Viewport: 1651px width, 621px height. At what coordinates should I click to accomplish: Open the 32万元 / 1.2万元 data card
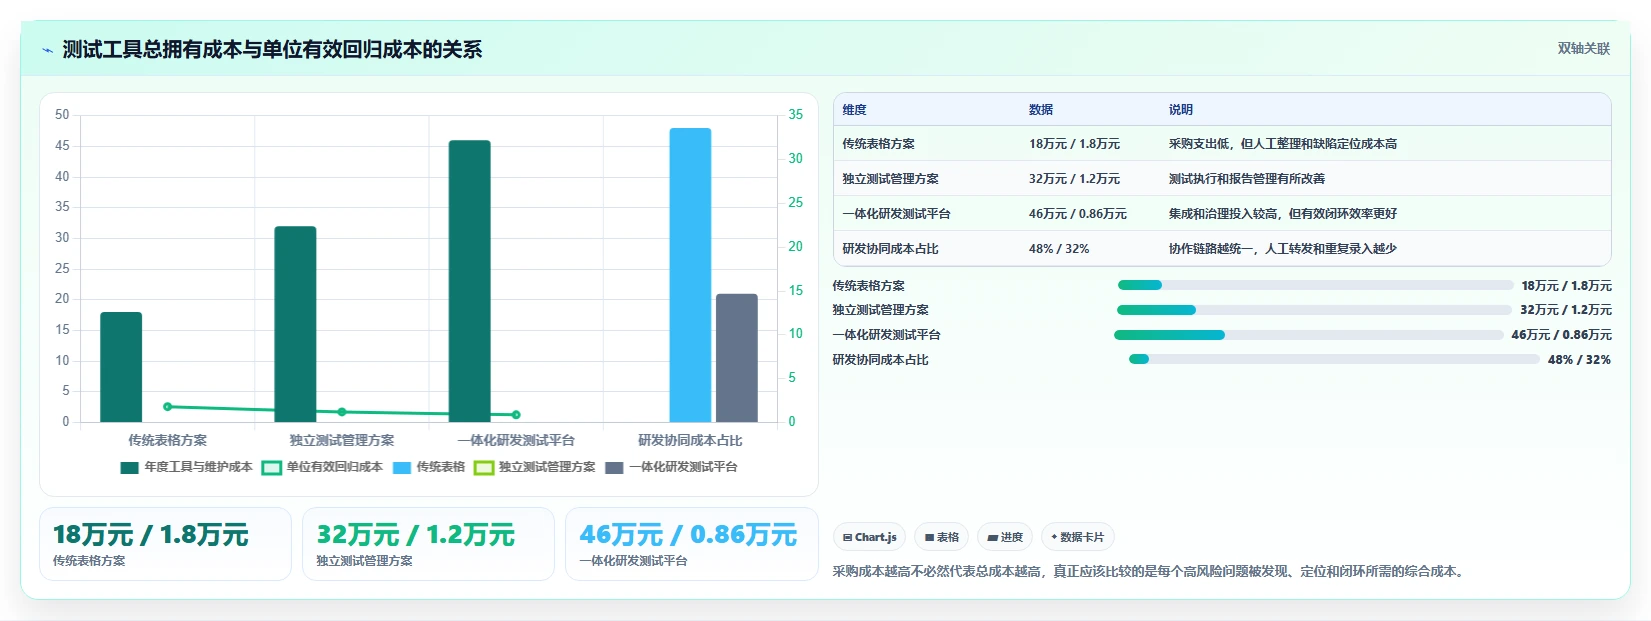pyautogui.click(x=428, y=544)
